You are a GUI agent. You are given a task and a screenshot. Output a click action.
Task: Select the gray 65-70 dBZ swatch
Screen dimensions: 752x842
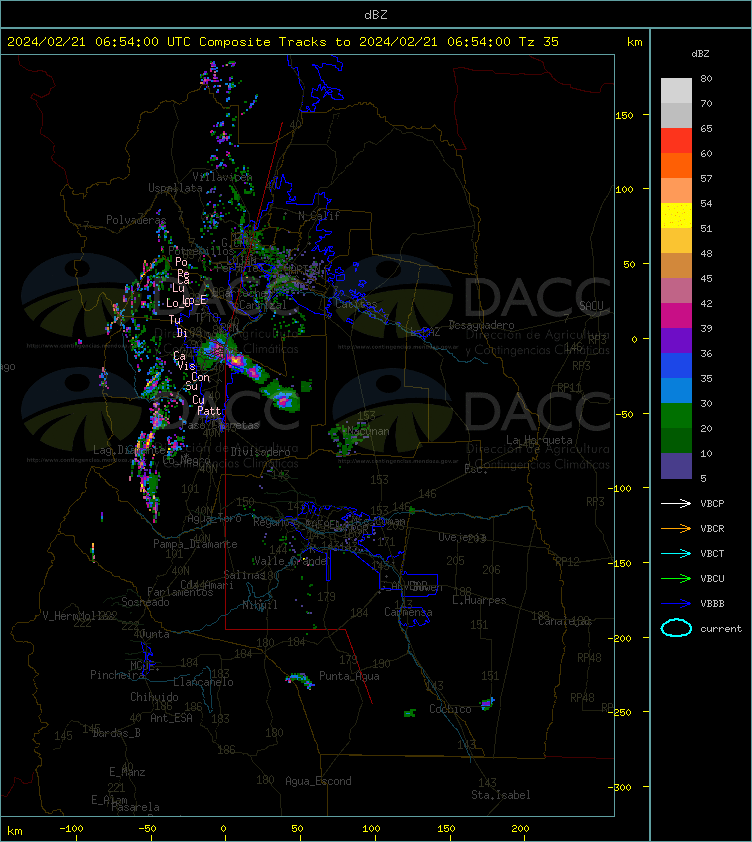pos(676,115)
